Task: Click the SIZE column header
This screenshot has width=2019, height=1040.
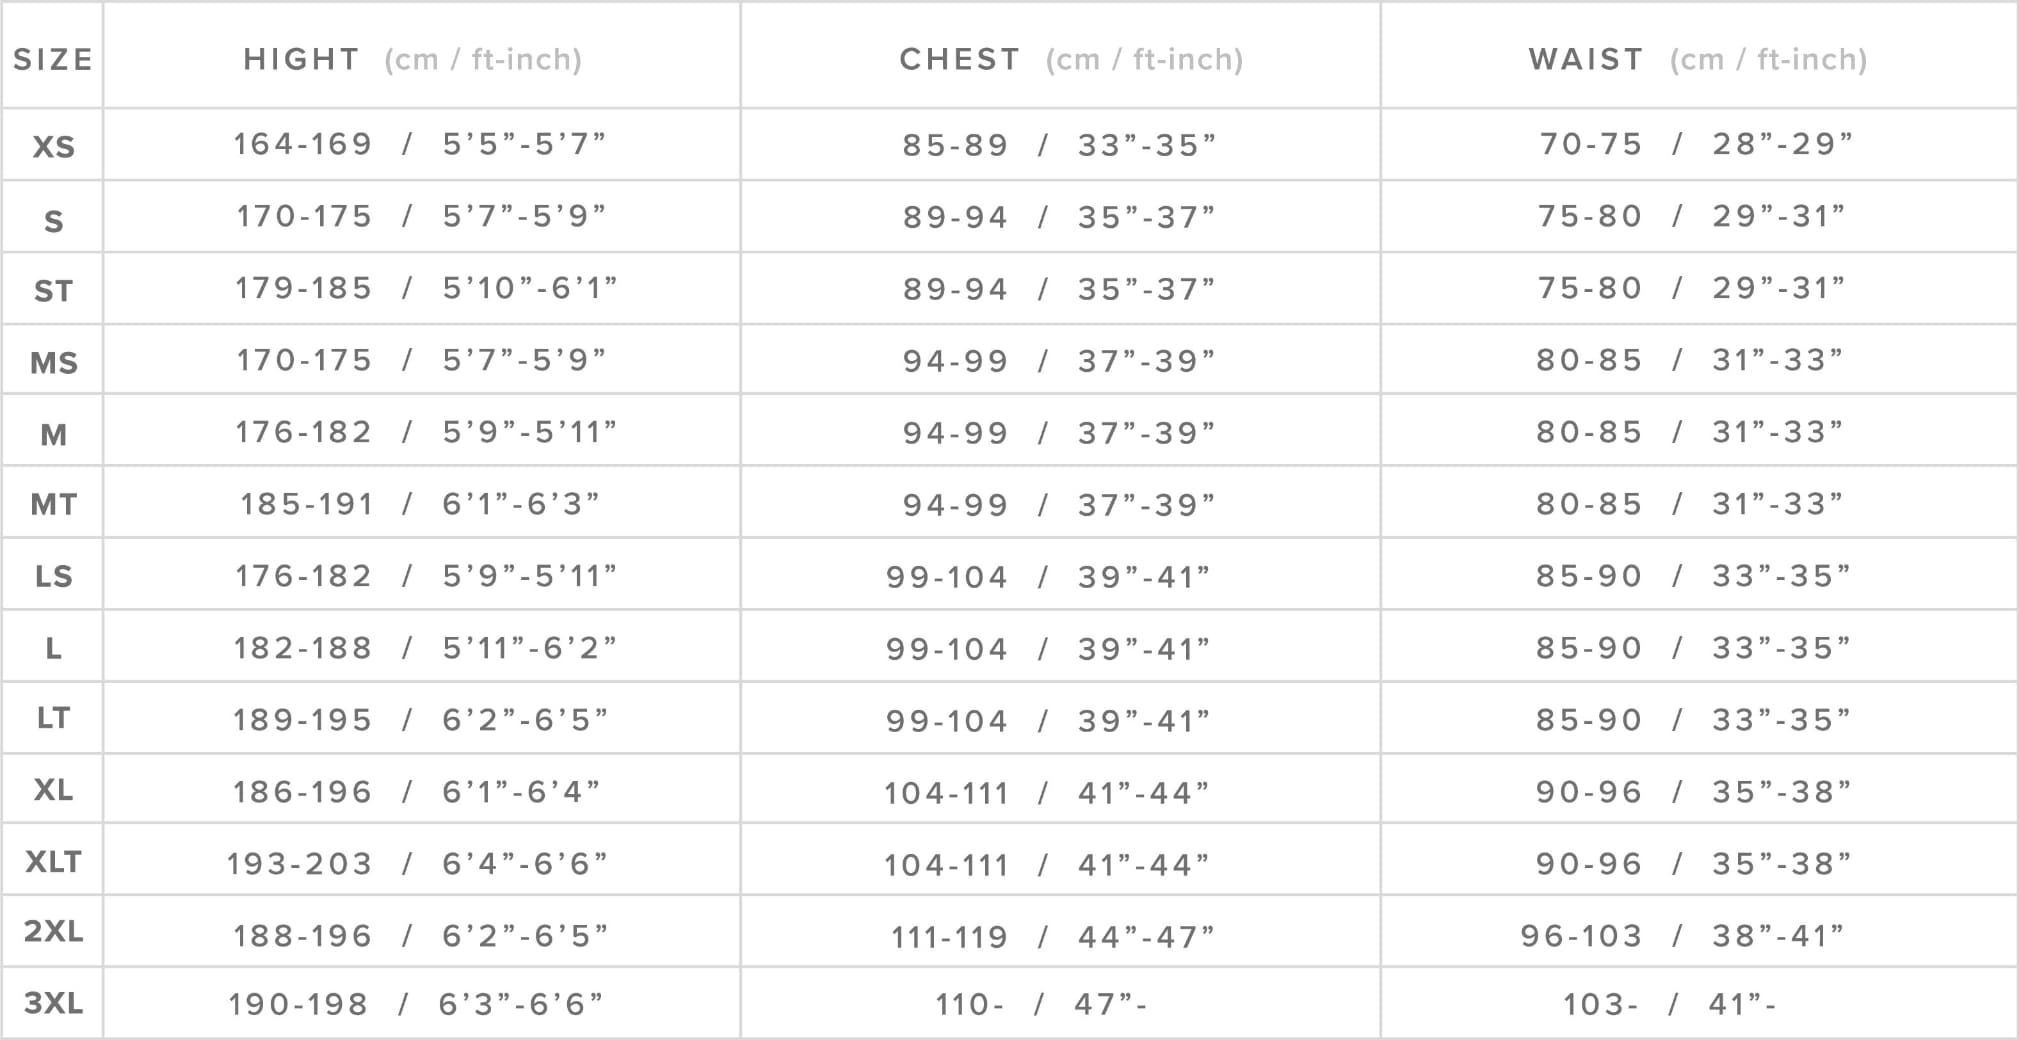Action: click(52, 59)
